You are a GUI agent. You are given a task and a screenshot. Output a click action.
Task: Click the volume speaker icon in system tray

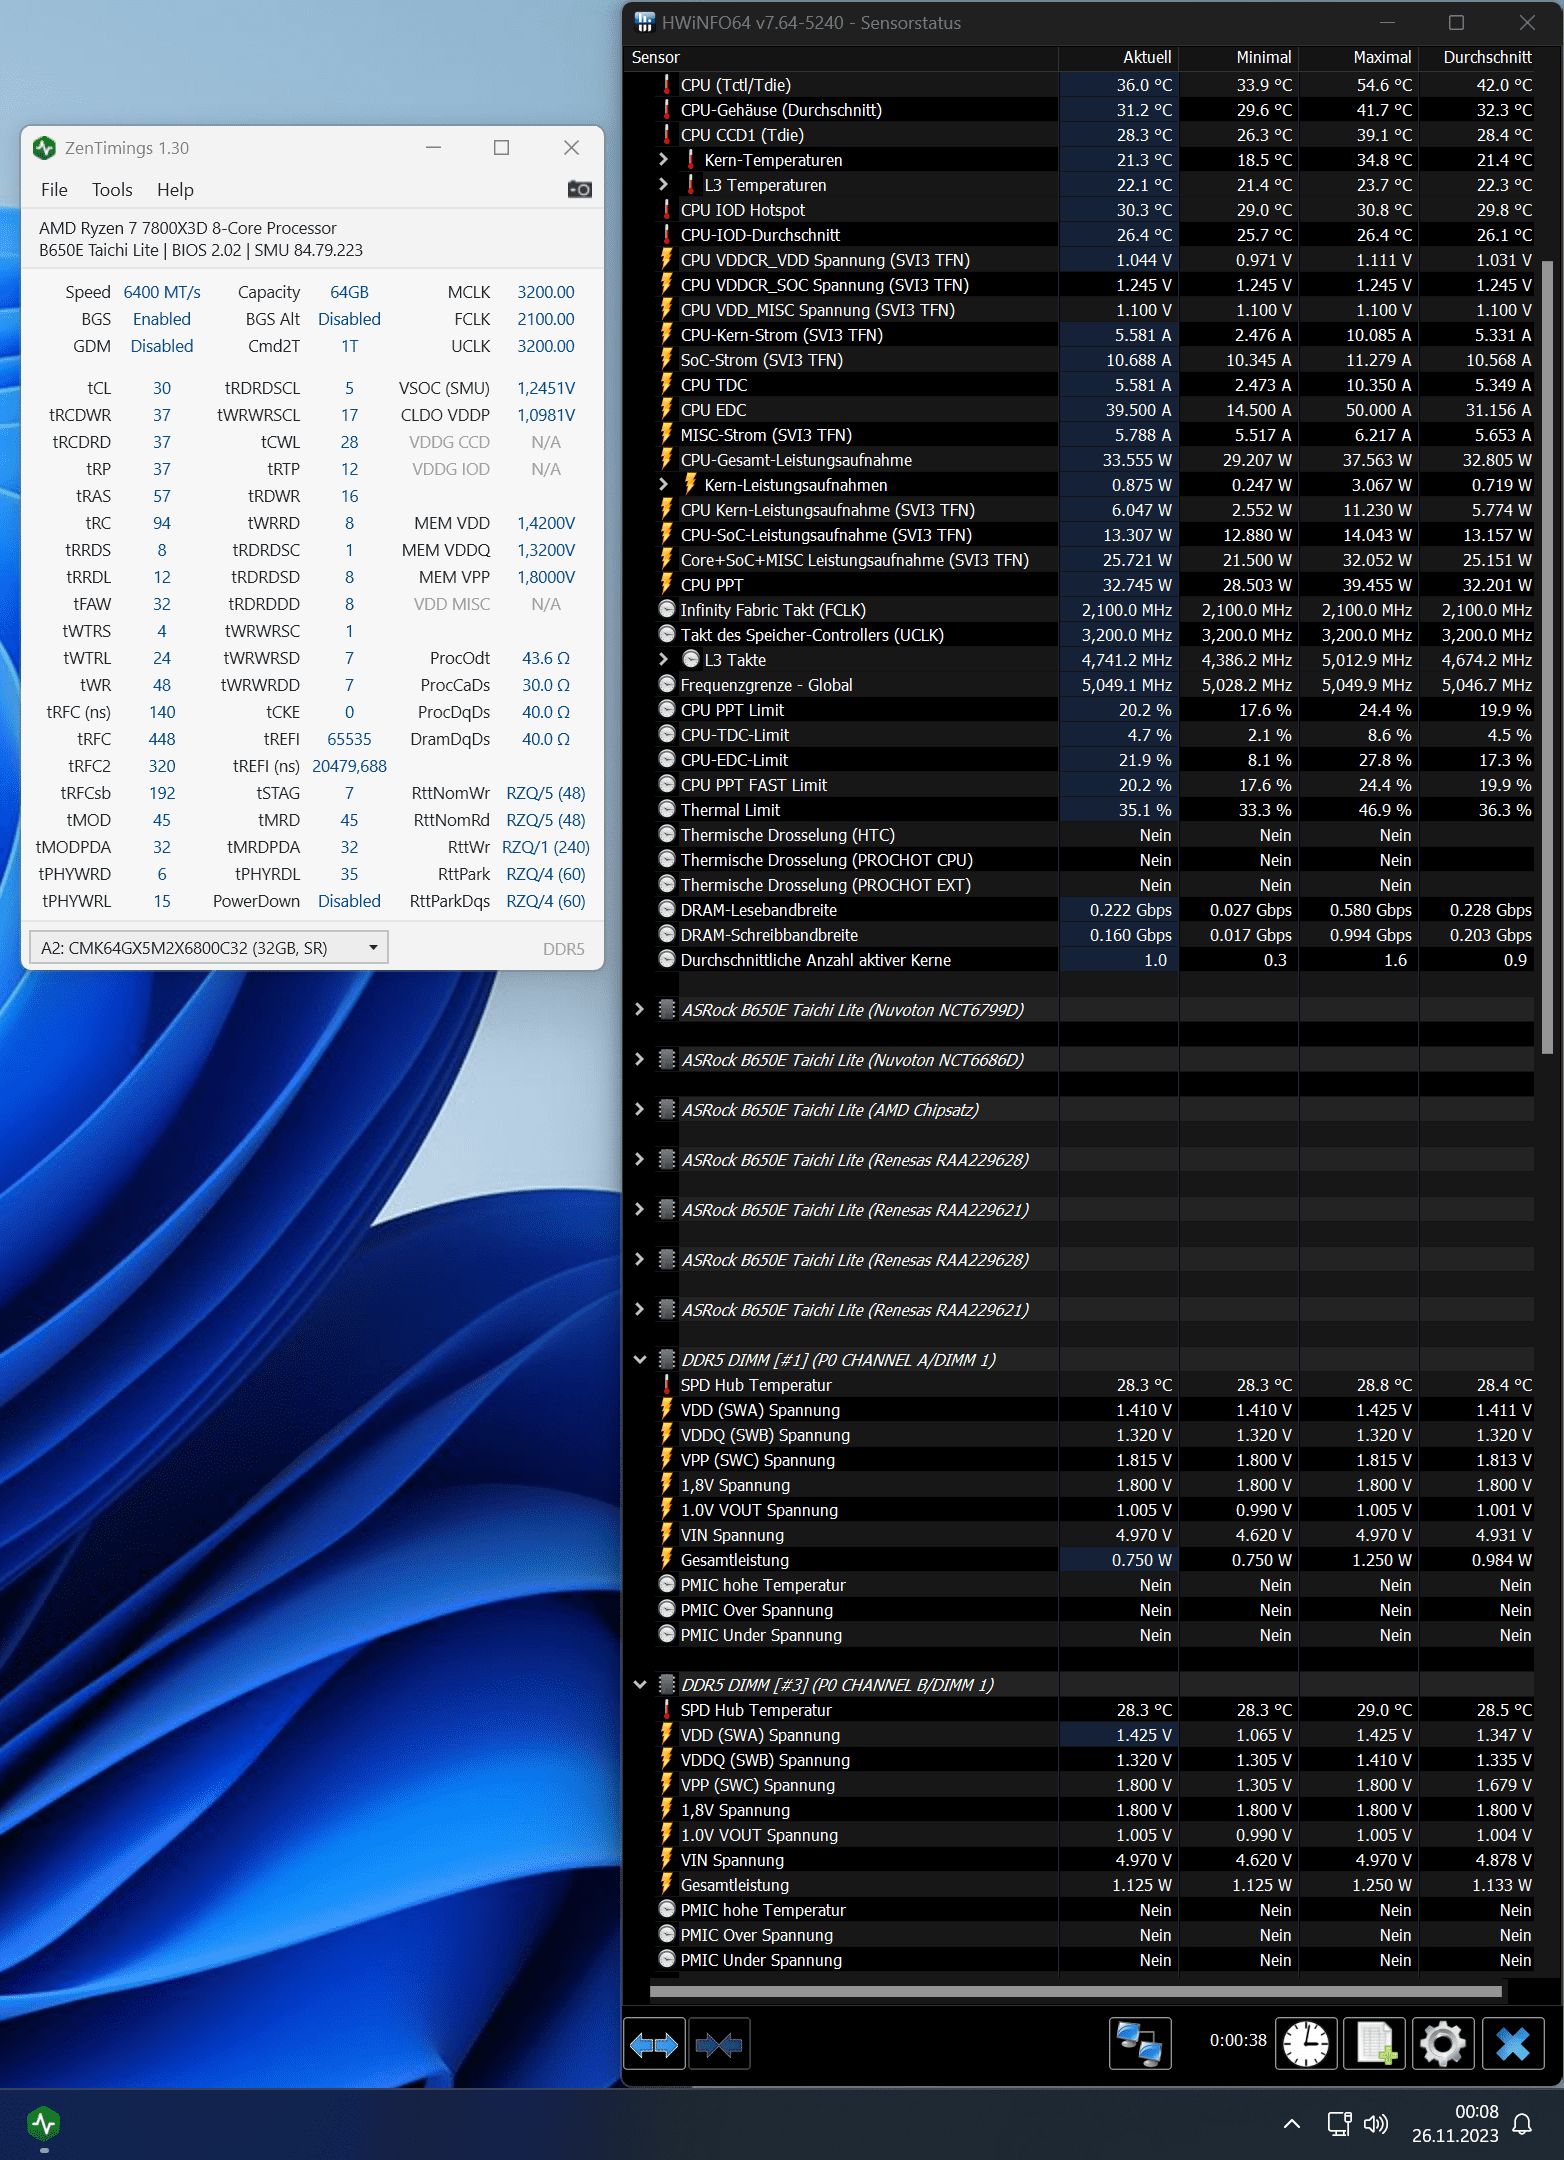[x=1376, y=2123]
